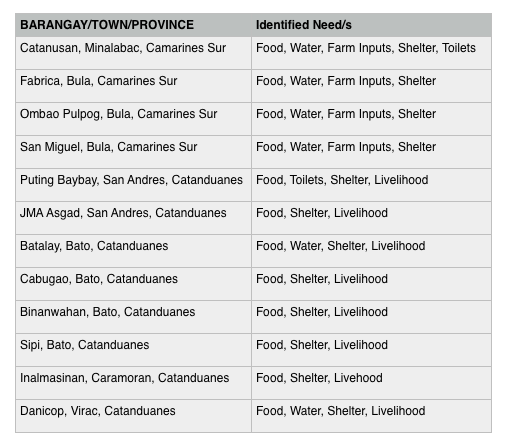Screen dimensions: 506x446
Task: Click the JMA Asgad, San Andres cell
Action: pos(133,218)
